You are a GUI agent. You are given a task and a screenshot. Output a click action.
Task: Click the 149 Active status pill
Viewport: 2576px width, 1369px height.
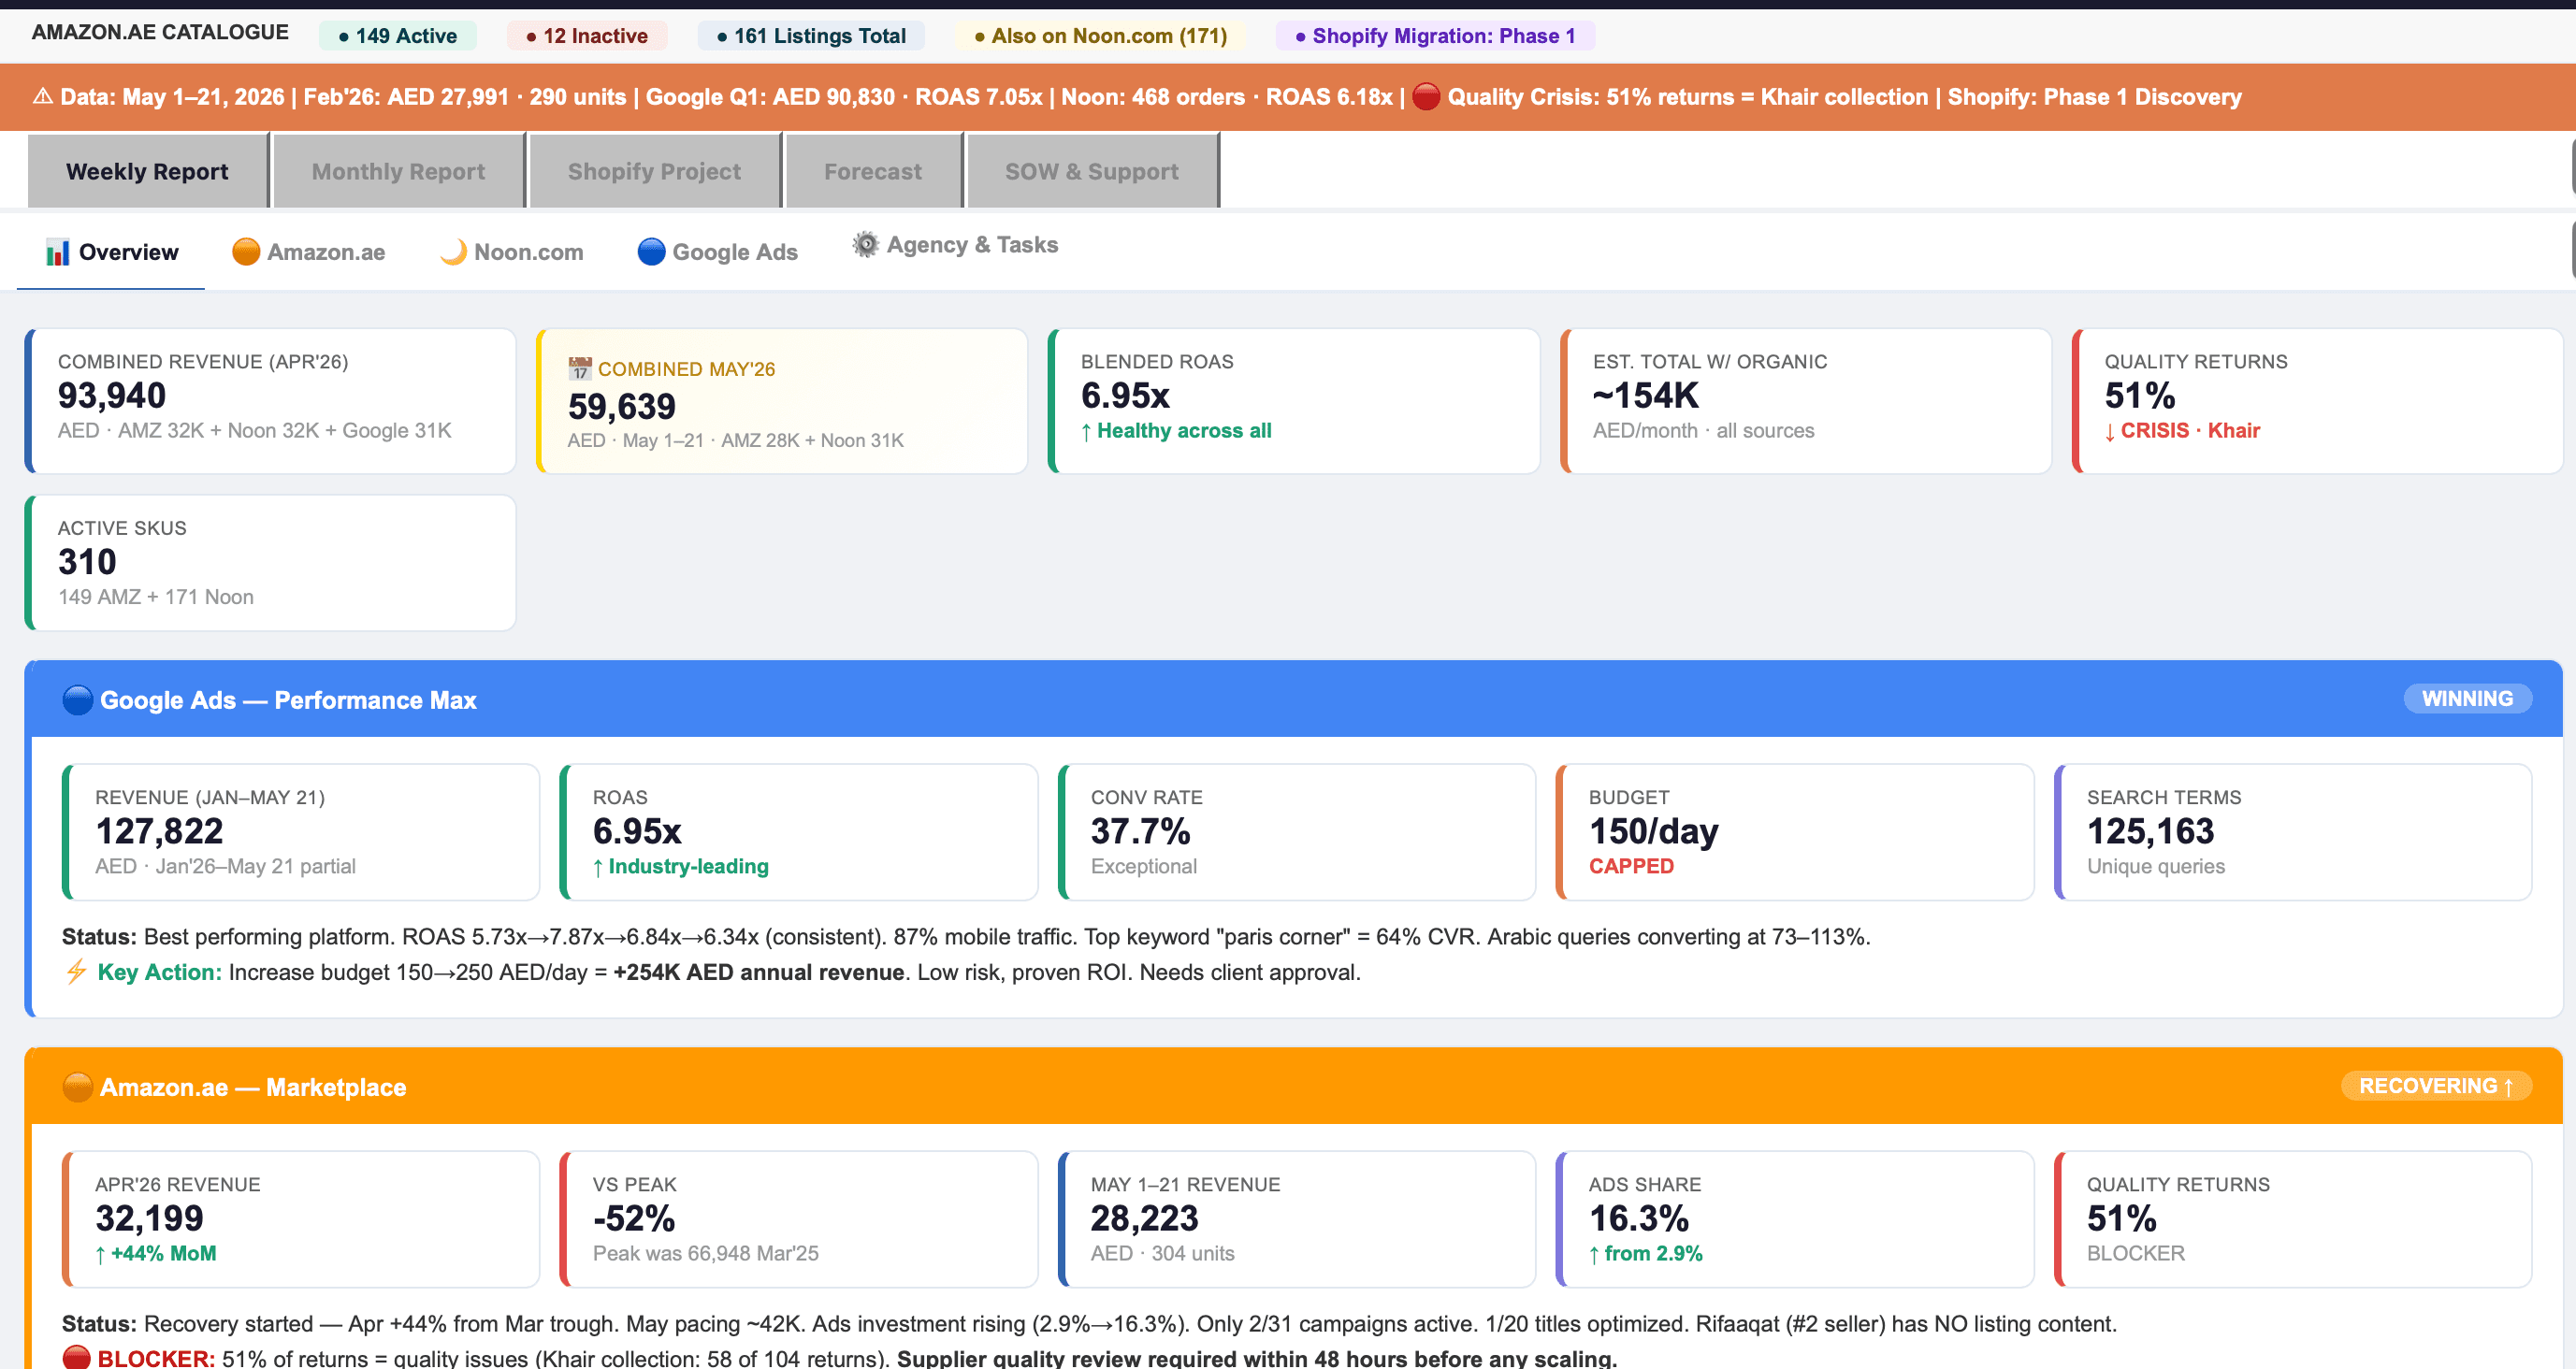[397, 36]
